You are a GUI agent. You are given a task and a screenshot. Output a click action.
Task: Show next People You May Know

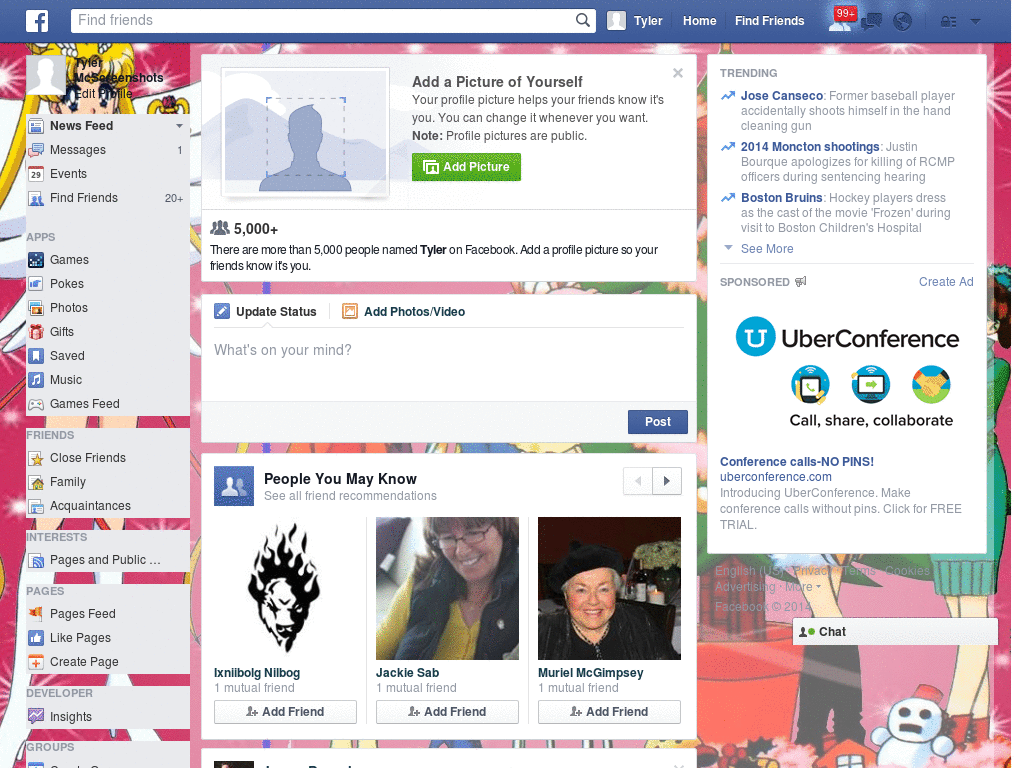pyautogui.click(x=667, y=481)
